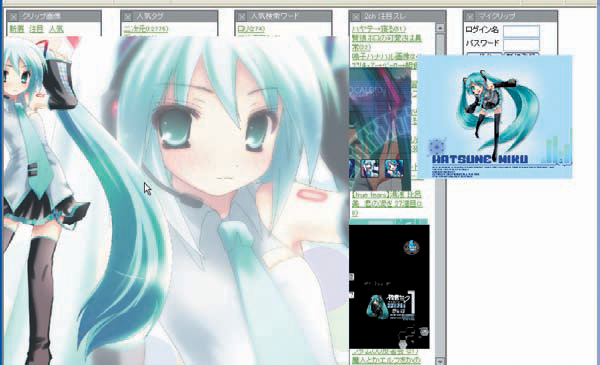Switch to the 人気 tab

coord(57,29)
